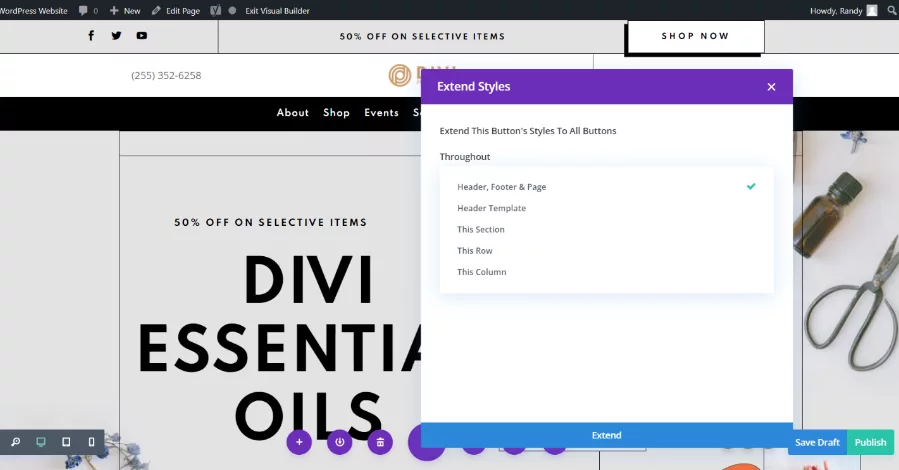Choose Header Template in the list
Viewport: 899px width, 470px height.
[607, 208]
